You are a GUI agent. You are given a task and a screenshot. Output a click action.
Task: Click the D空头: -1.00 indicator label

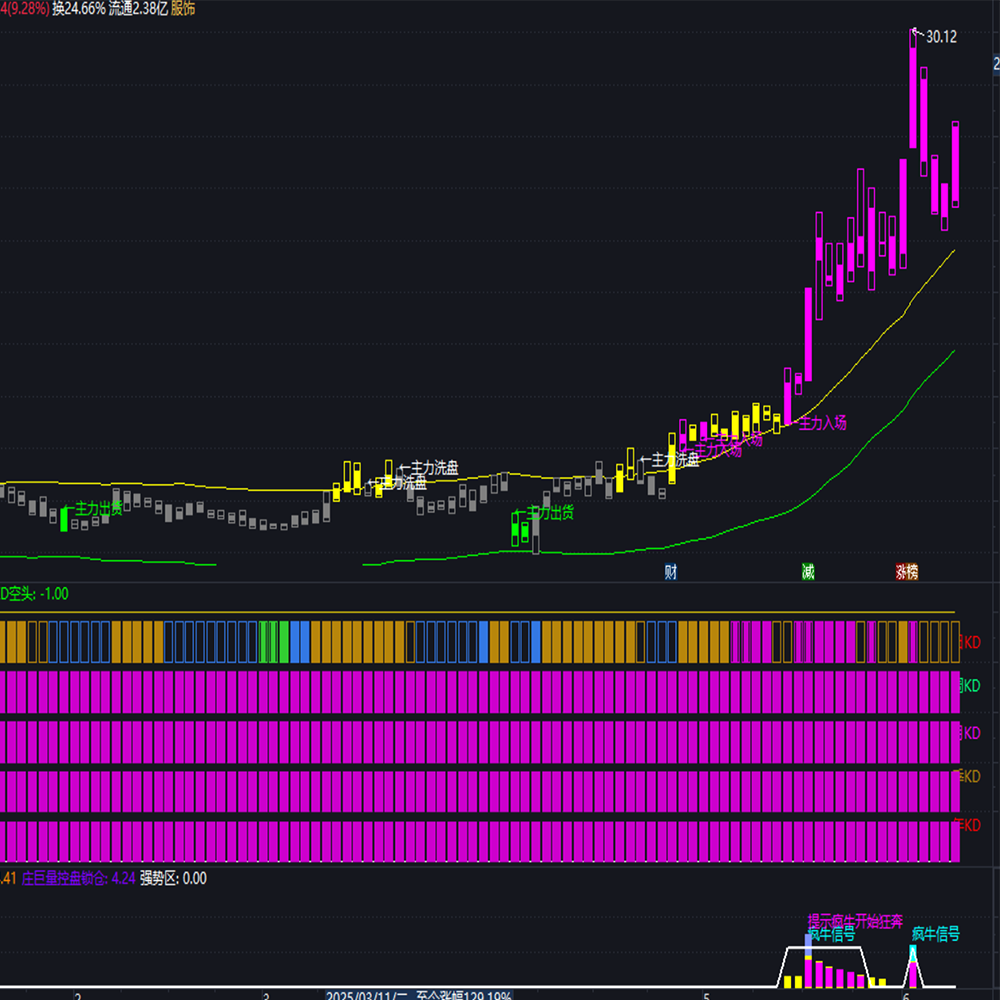point(34,594)
